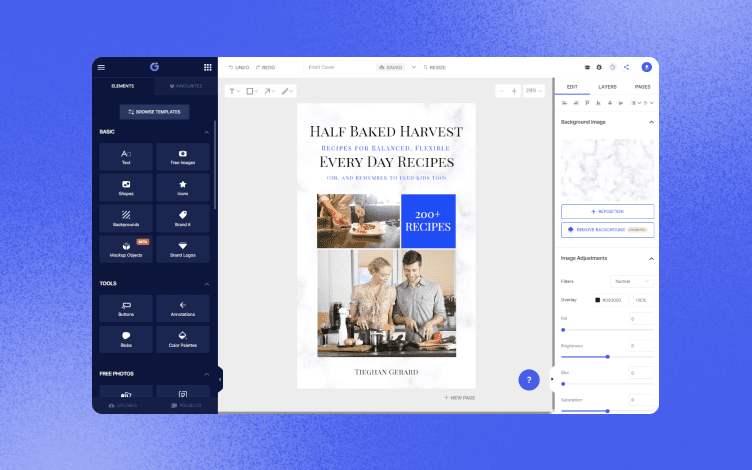Collapse the left sidebar with handle arrow

(220, 379)
